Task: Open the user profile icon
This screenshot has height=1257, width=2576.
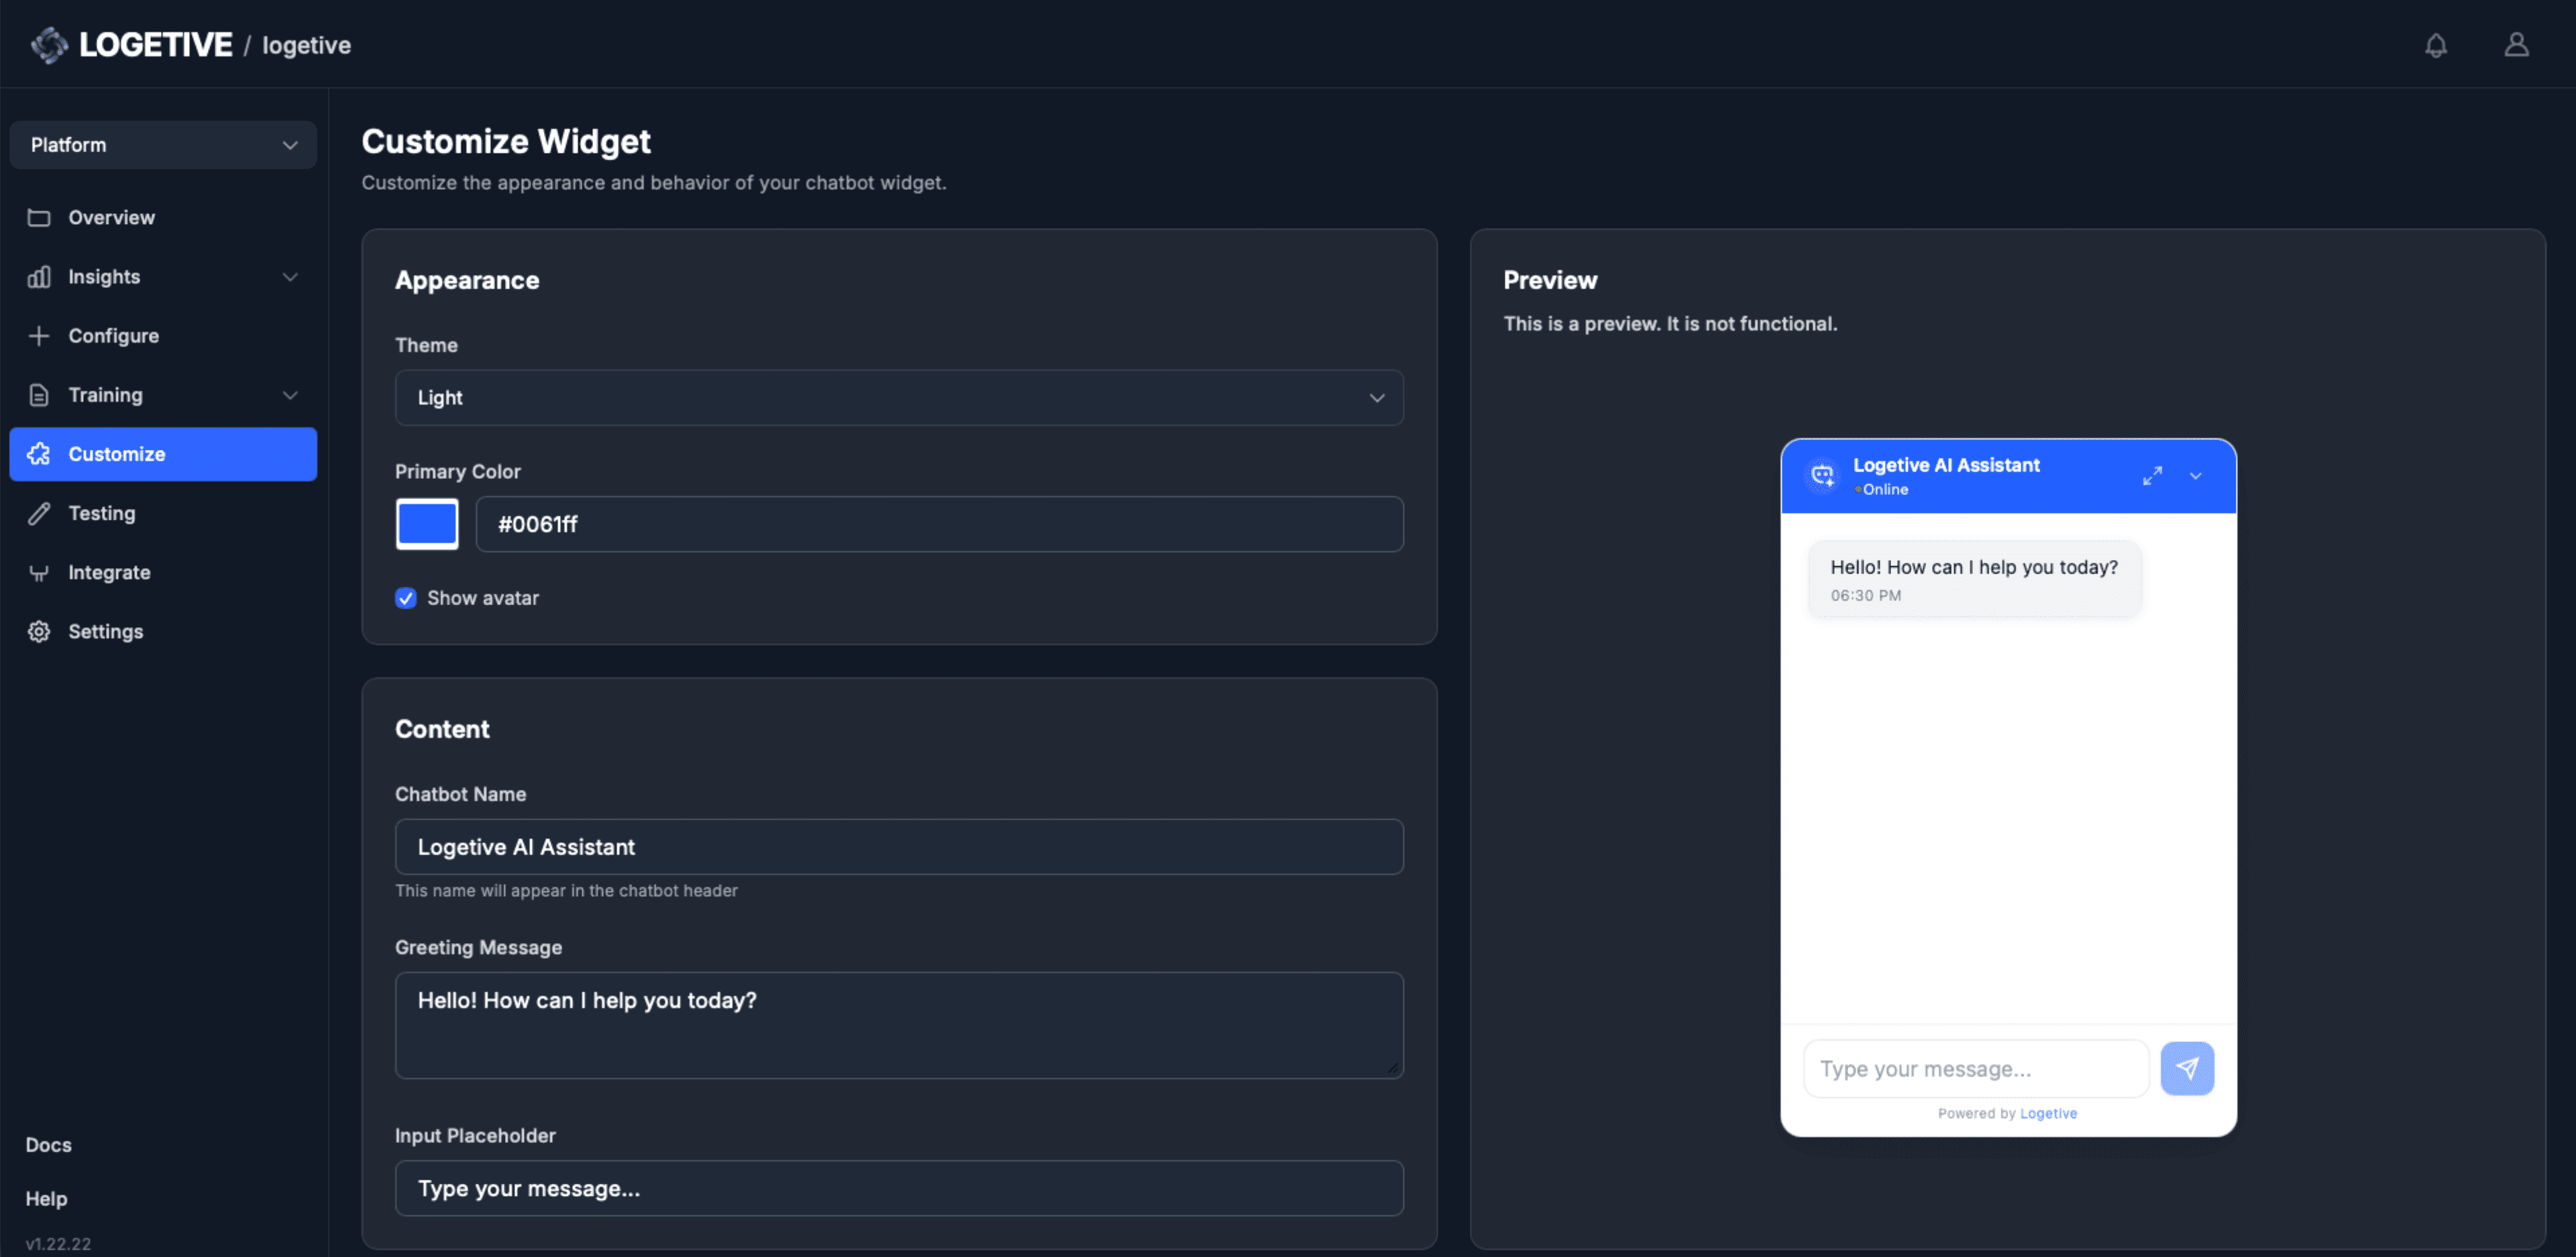Action: [2516, 45]
